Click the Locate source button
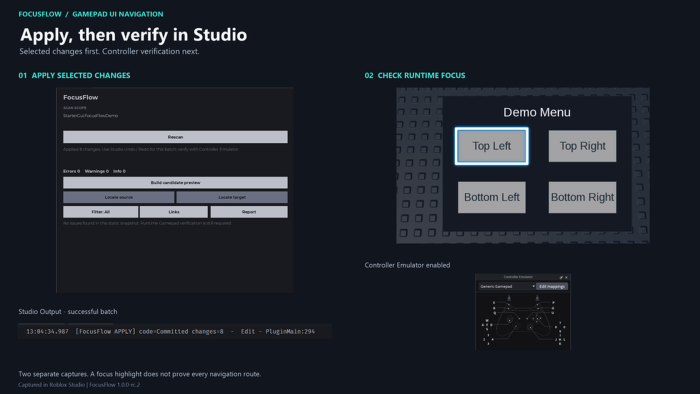This screenshot has height=394, width=700. click(x=118, y=197)
